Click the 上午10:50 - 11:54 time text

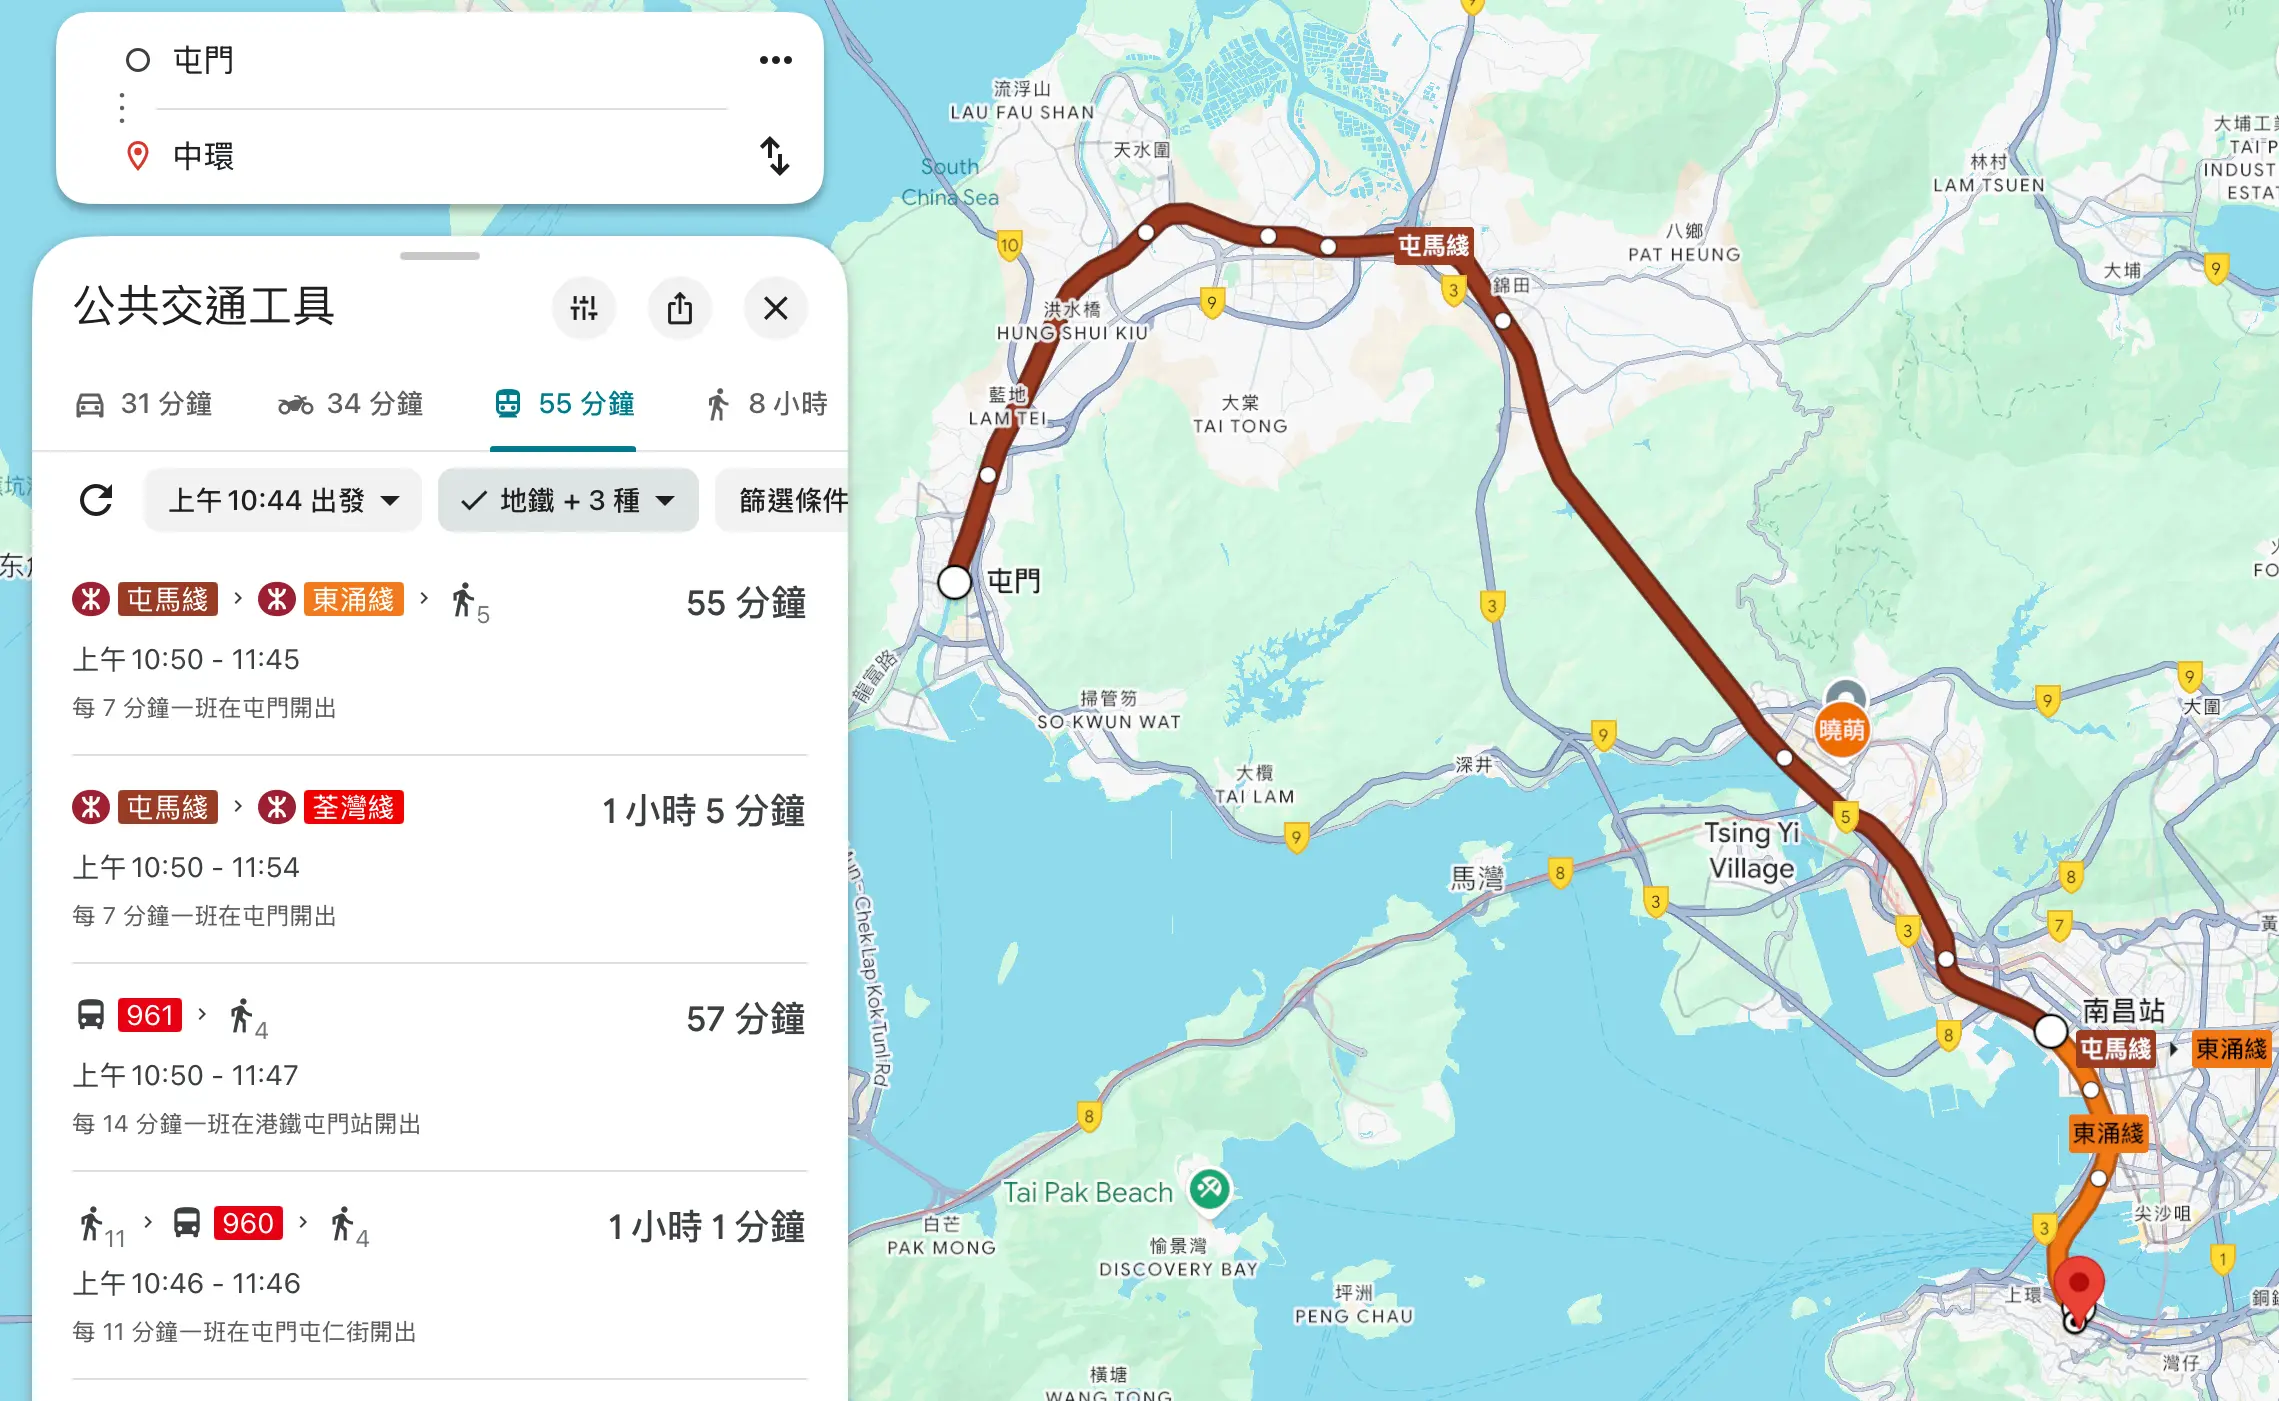click(x=186, y=867)
